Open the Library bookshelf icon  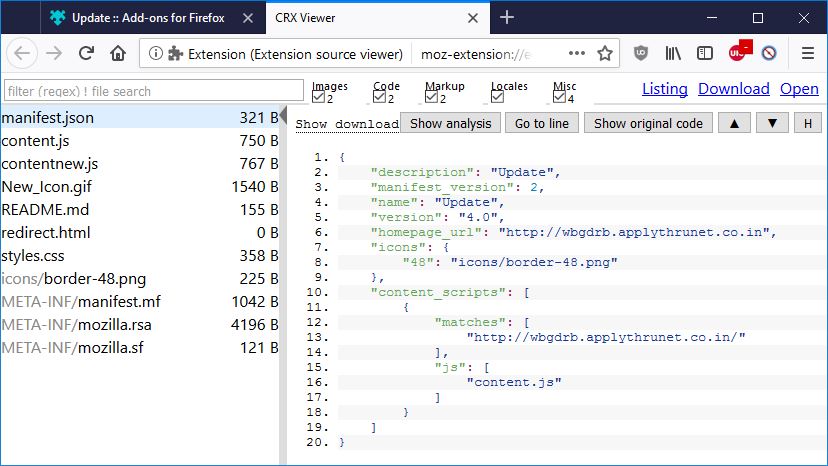click(675, 54)
